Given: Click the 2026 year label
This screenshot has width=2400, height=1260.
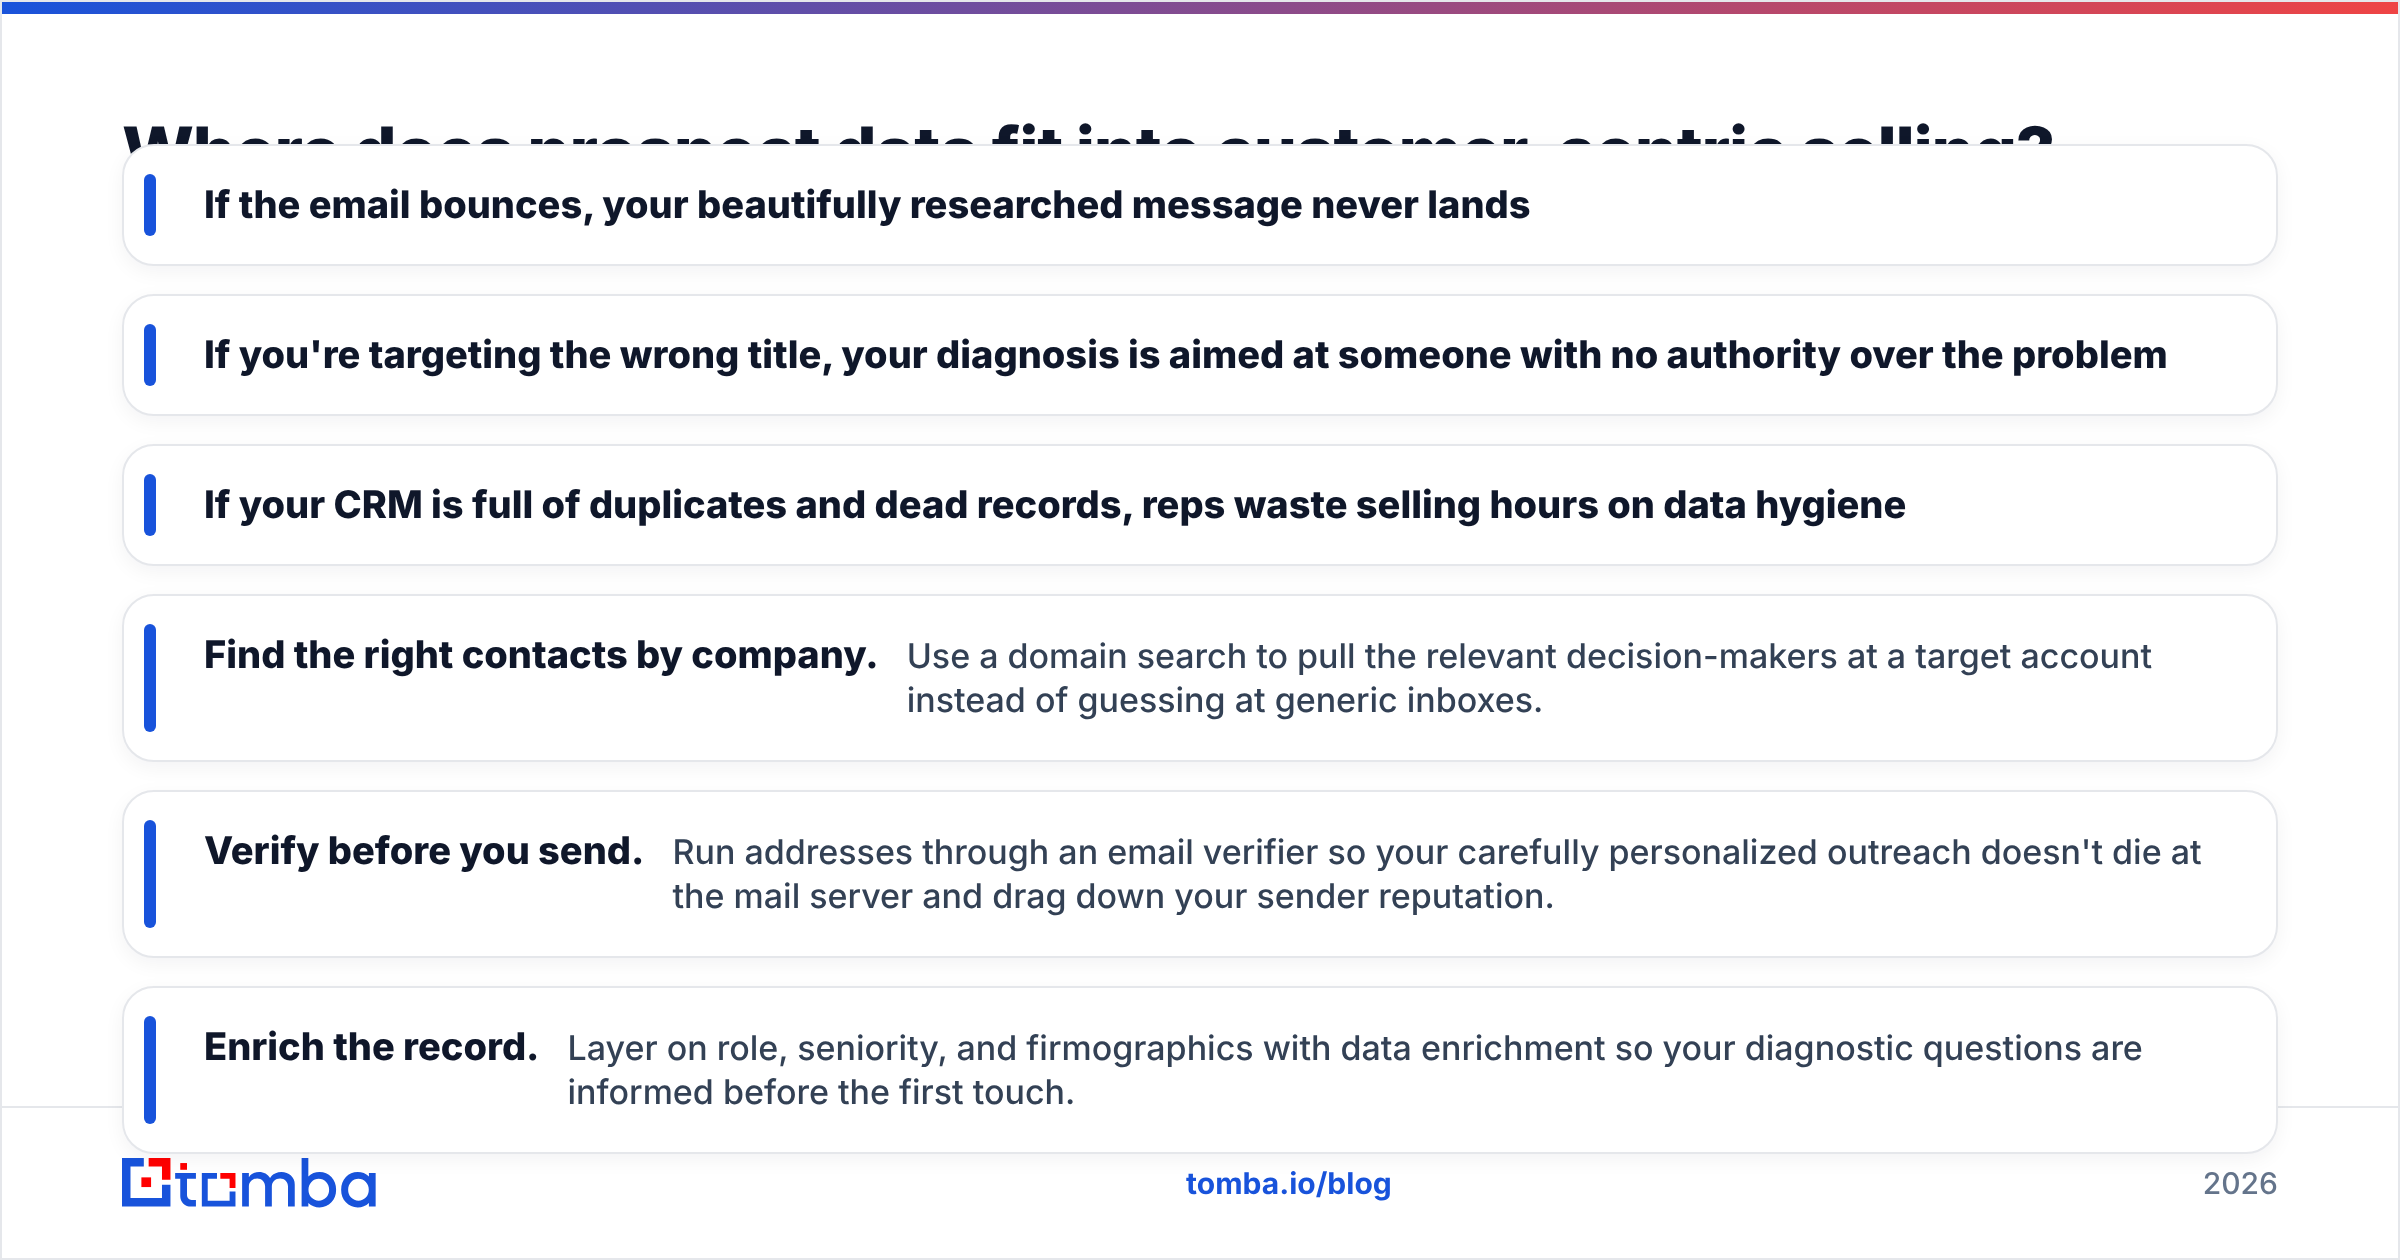Looking at the screenshot, I should coord(2240,1184).
